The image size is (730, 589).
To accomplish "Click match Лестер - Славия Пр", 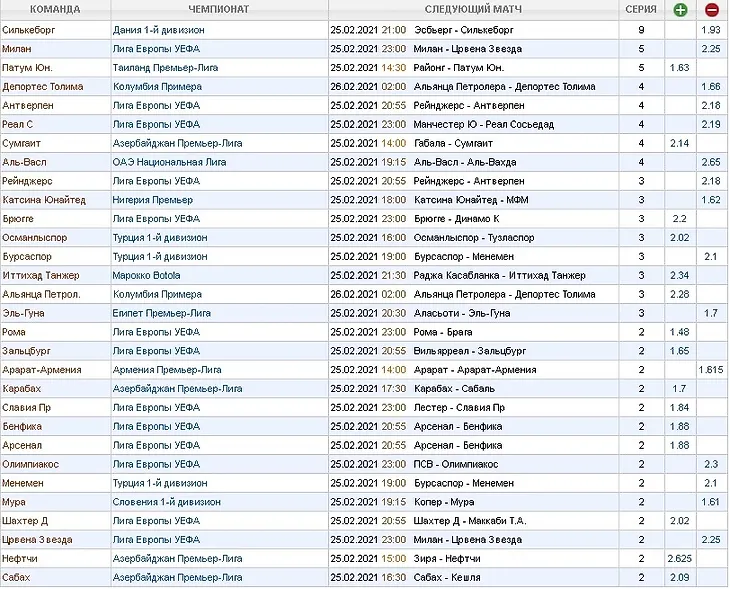I will coord(459,408).
